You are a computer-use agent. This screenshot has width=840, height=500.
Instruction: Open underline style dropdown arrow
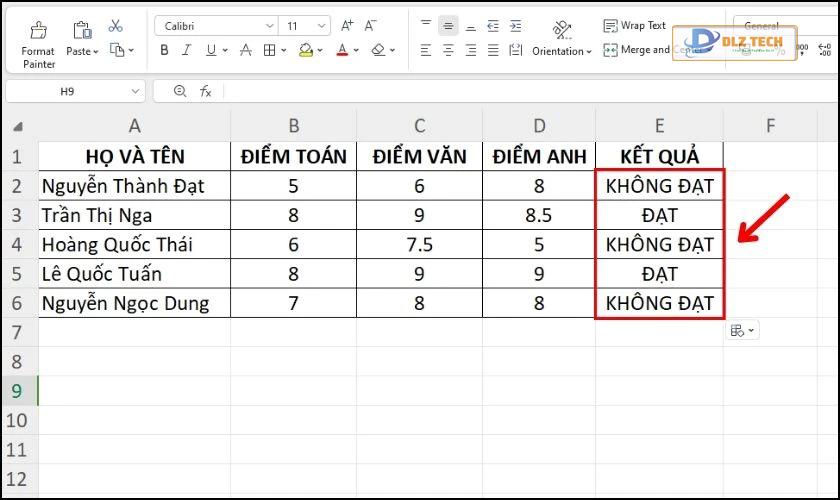click(x=225, y=50)
